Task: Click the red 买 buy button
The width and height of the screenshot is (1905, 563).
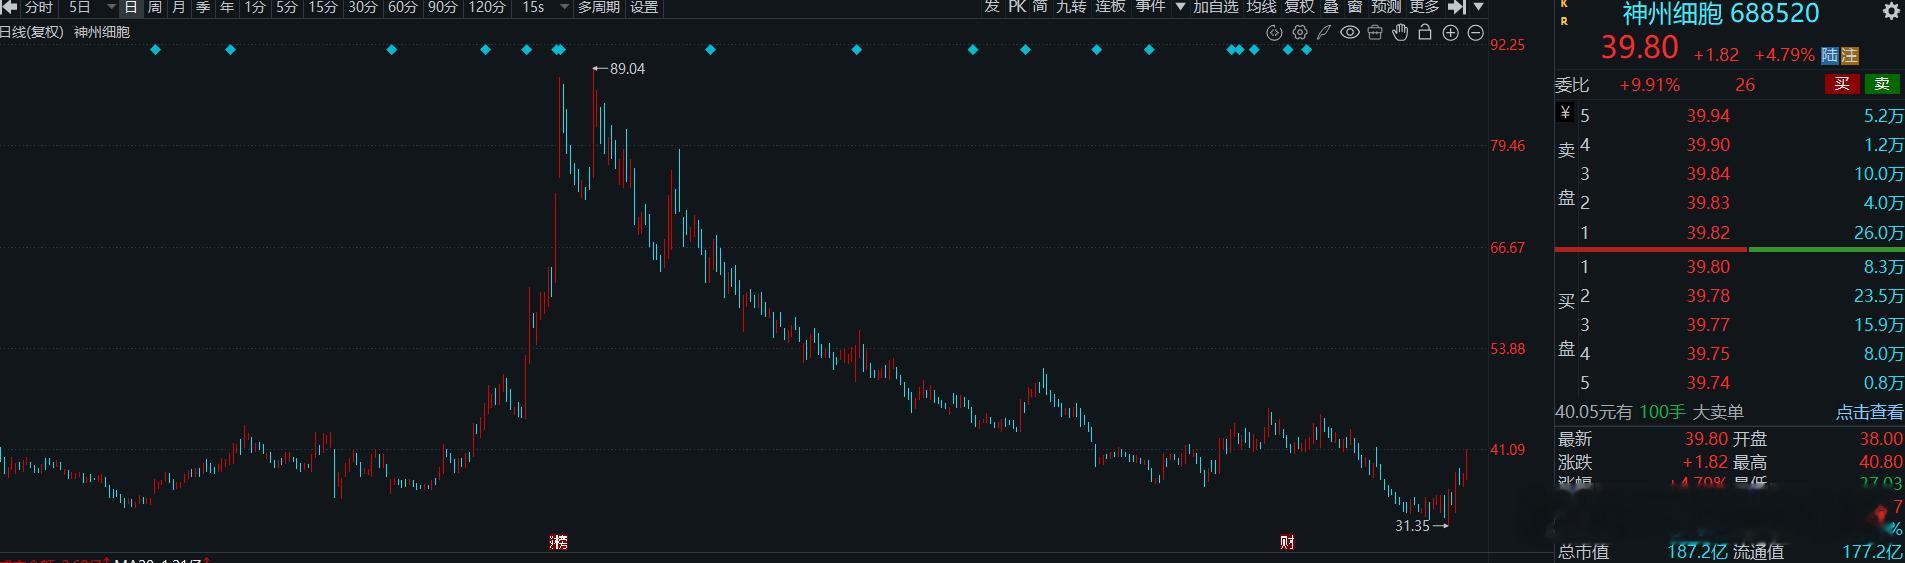Action: click(1842, 84)
